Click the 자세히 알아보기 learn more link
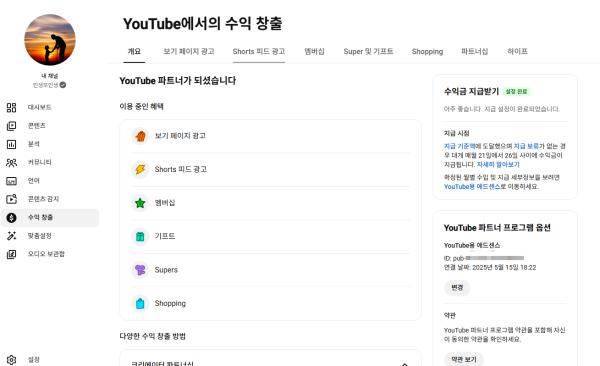The width and height of the screenshot is (600, 366). [x=498, y=165]
